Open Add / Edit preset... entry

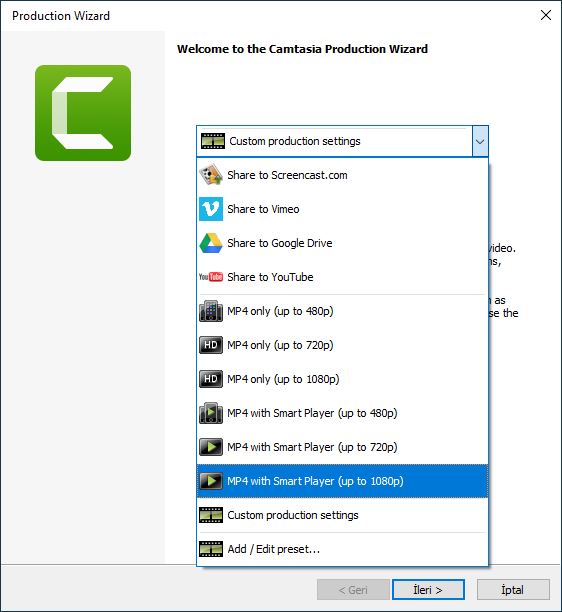click(342, 549)
